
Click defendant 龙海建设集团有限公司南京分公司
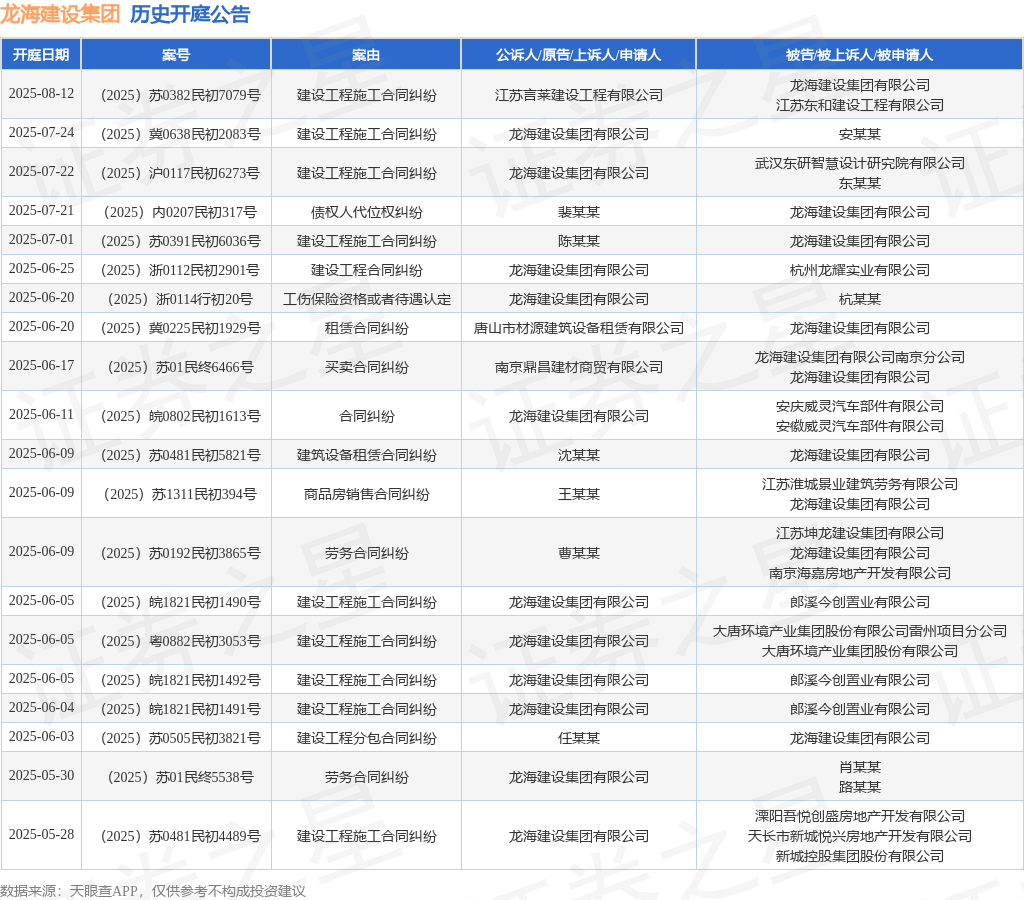(859, 357)
